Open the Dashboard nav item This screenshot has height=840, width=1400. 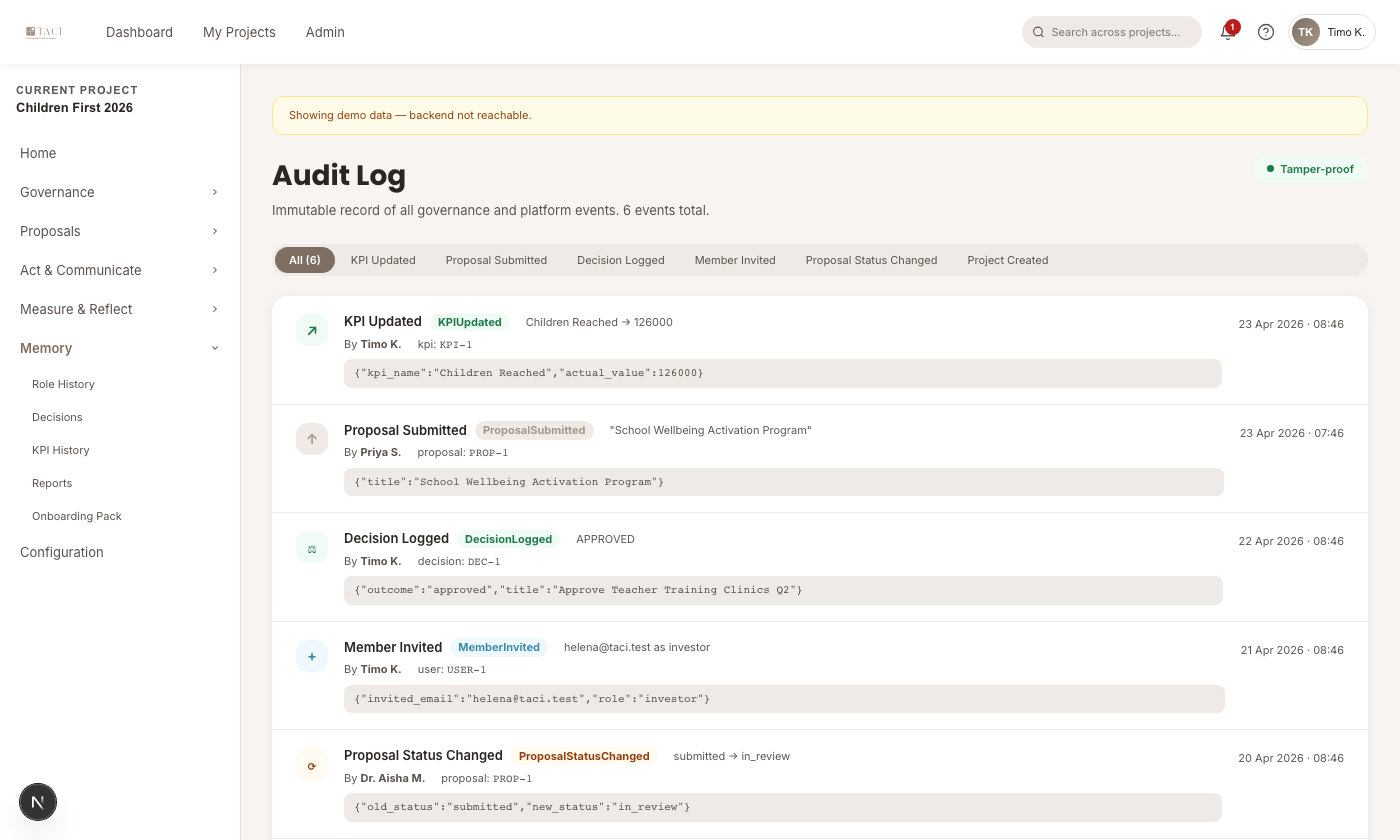coord(139,32)
